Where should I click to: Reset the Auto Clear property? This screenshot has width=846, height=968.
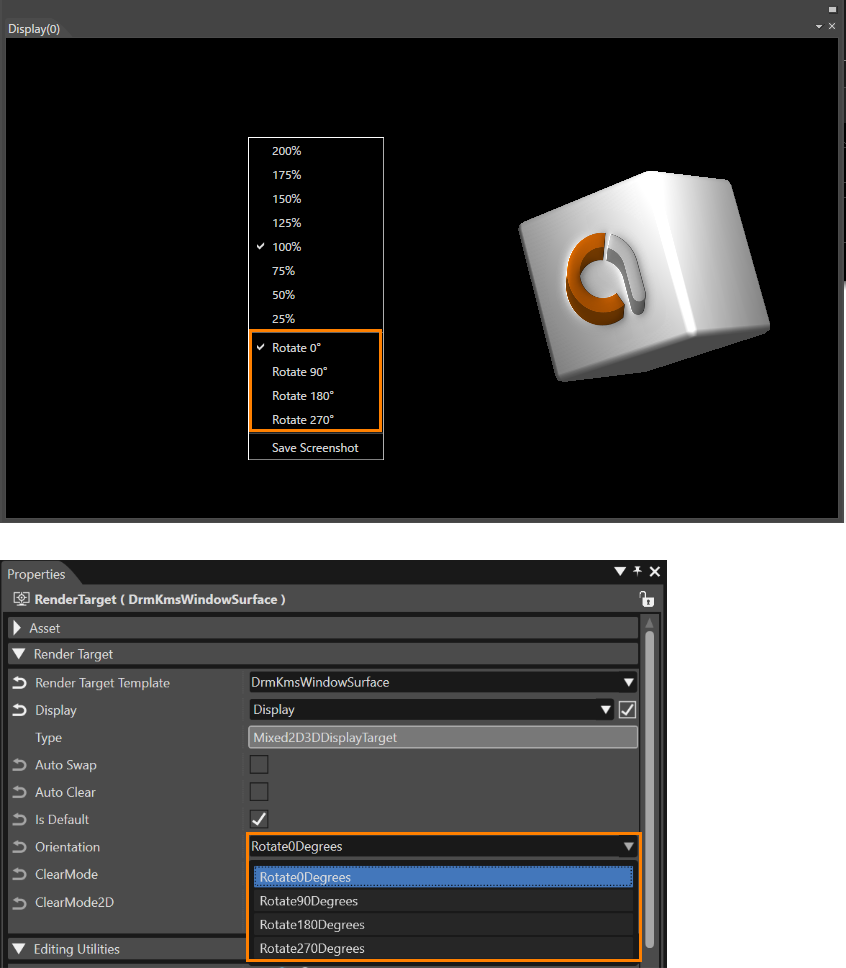(20, 792)
